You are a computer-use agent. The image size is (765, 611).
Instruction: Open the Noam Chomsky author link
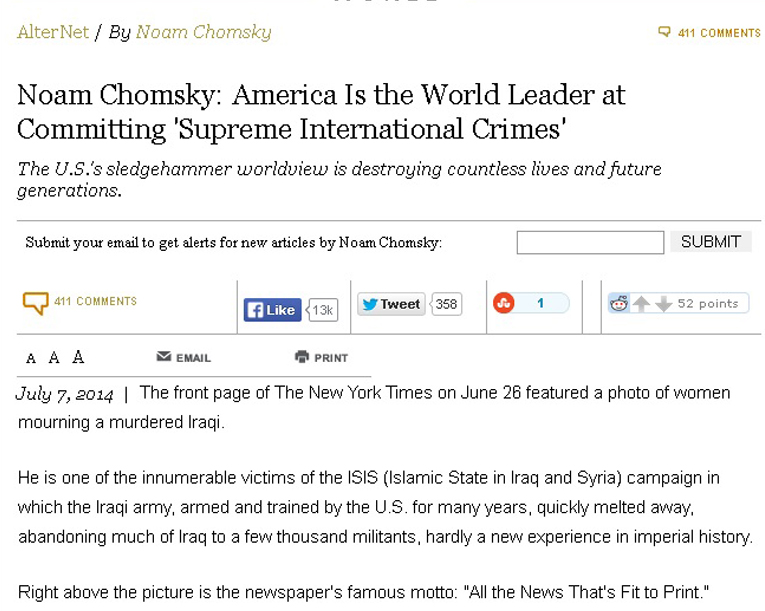pos(203,32)
